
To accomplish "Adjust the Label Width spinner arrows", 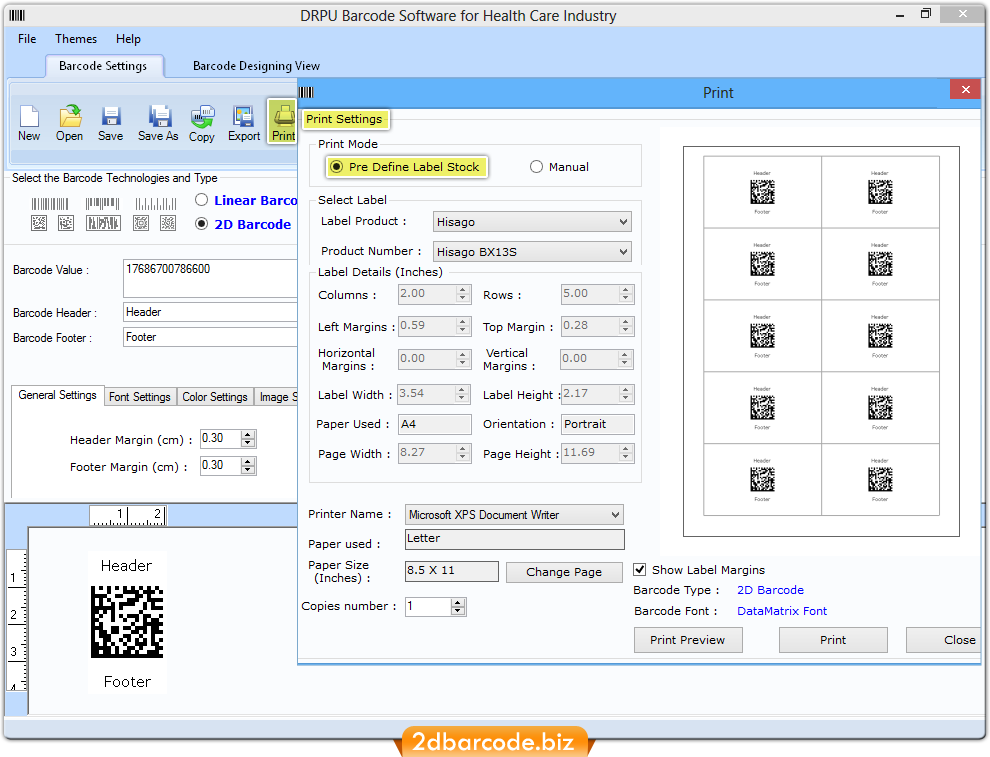I will click(x=462, y=394).
